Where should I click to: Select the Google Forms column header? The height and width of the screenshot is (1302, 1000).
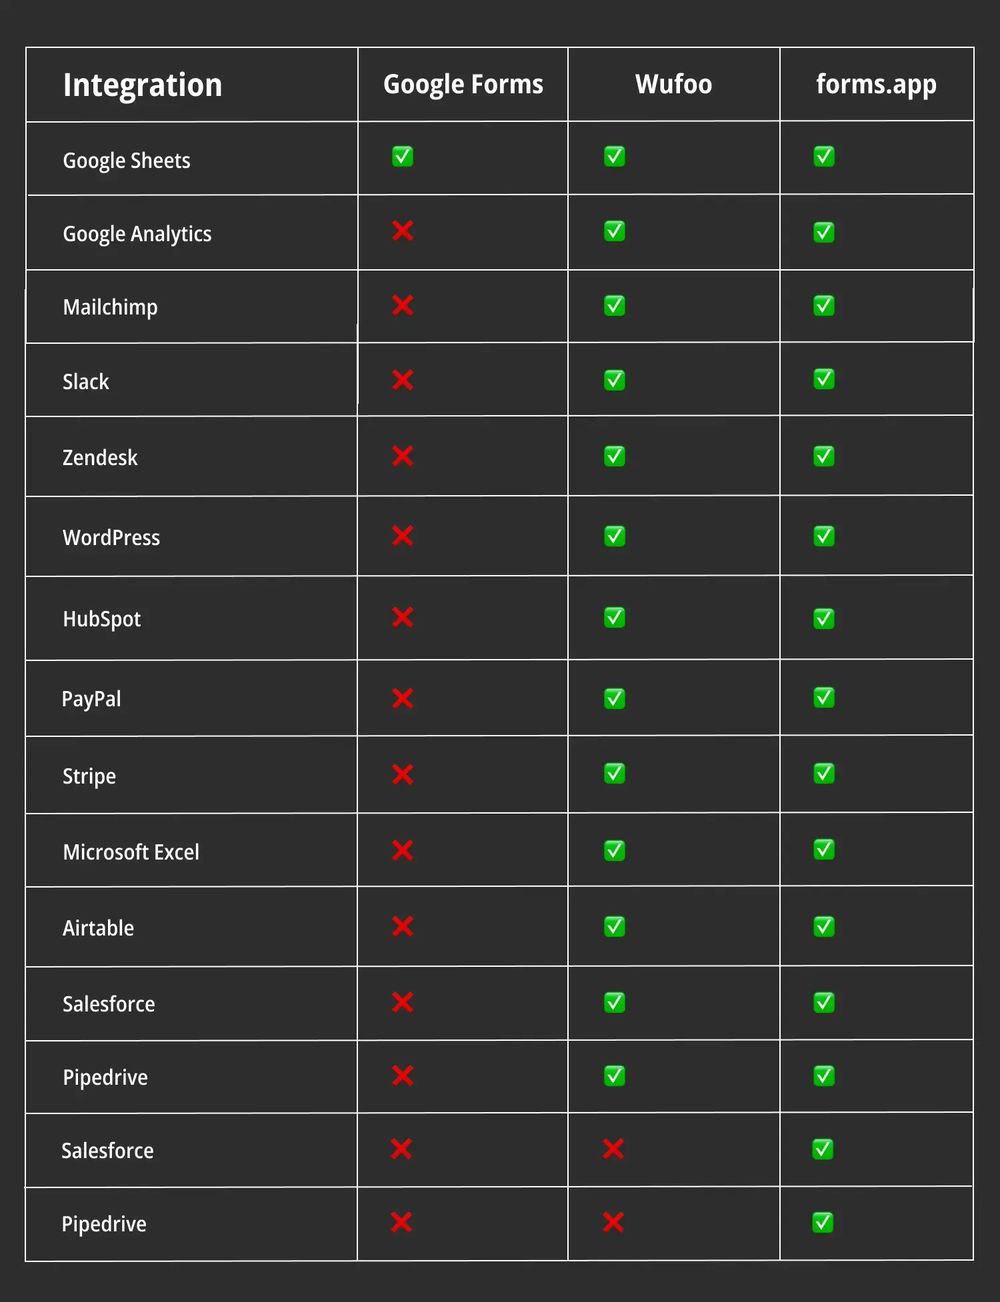(x=463, y=84)
